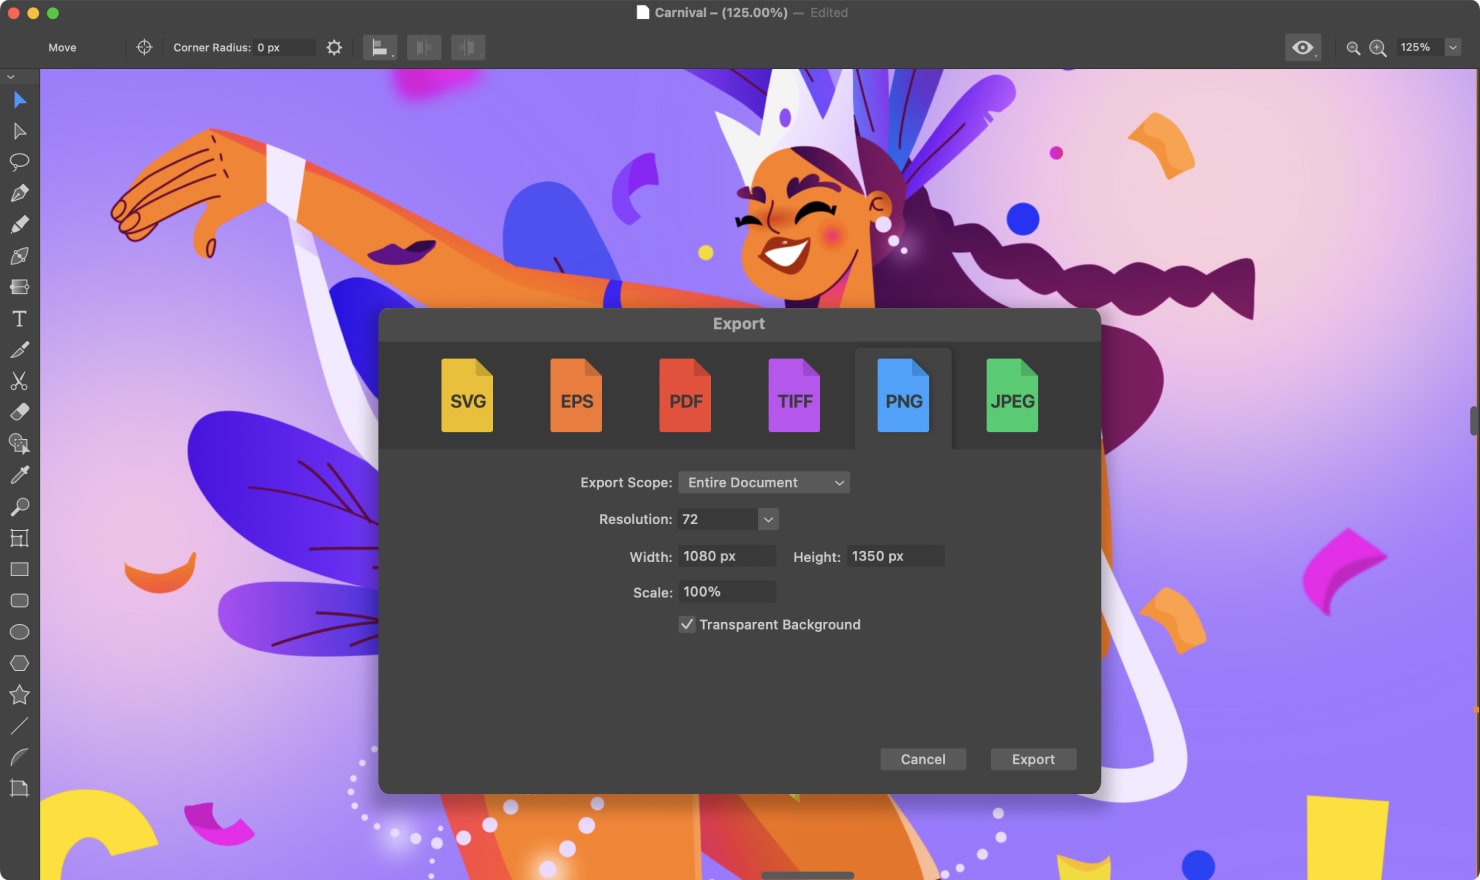This screenshot has width=1480, height=880.
Task: Select the direct selection (hollow arrow) tool
Action: point(19,131)
